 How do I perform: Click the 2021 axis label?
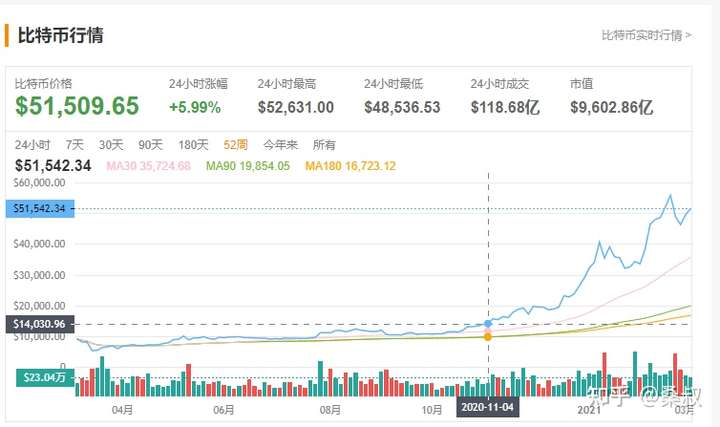pos(589,410)
